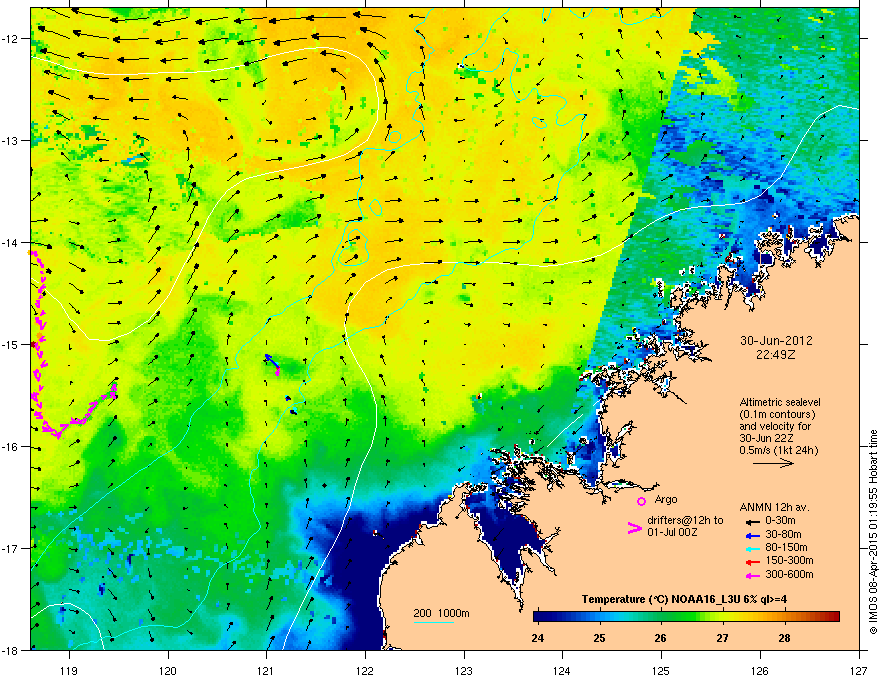The height and width of the screenshot is (680, 880).
Task: Click the ANMN 12h av. heading
Action: [774, 507]
